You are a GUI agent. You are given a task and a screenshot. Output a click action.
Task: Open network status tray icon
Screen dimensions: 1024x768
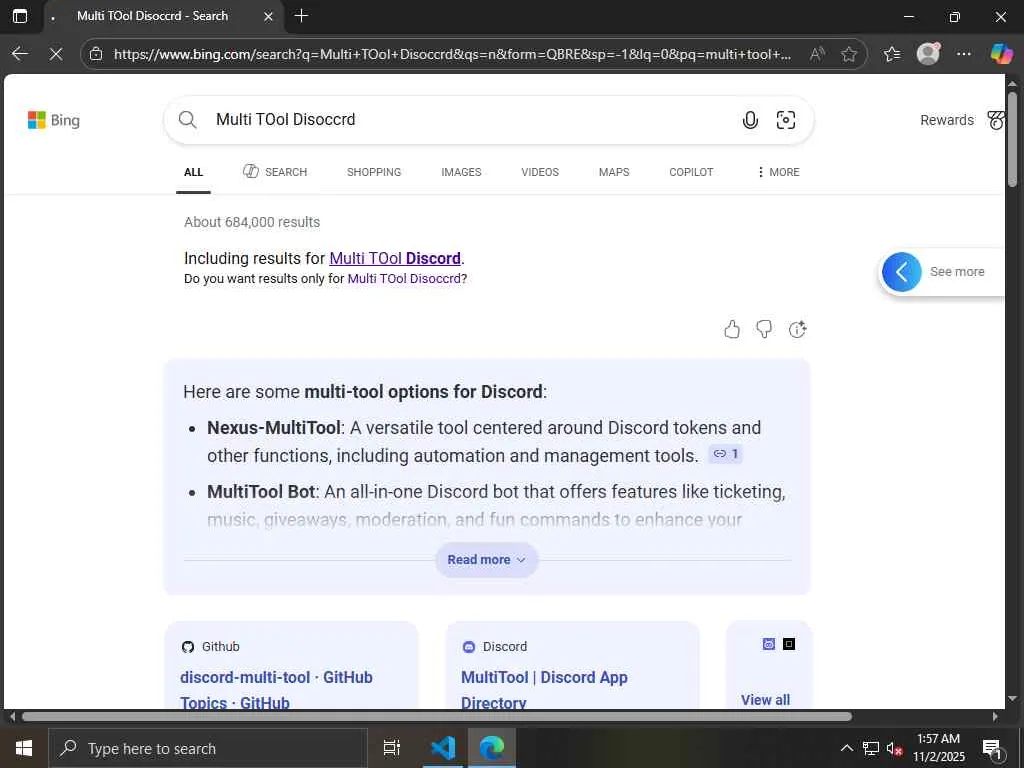[x=871, y=748]
